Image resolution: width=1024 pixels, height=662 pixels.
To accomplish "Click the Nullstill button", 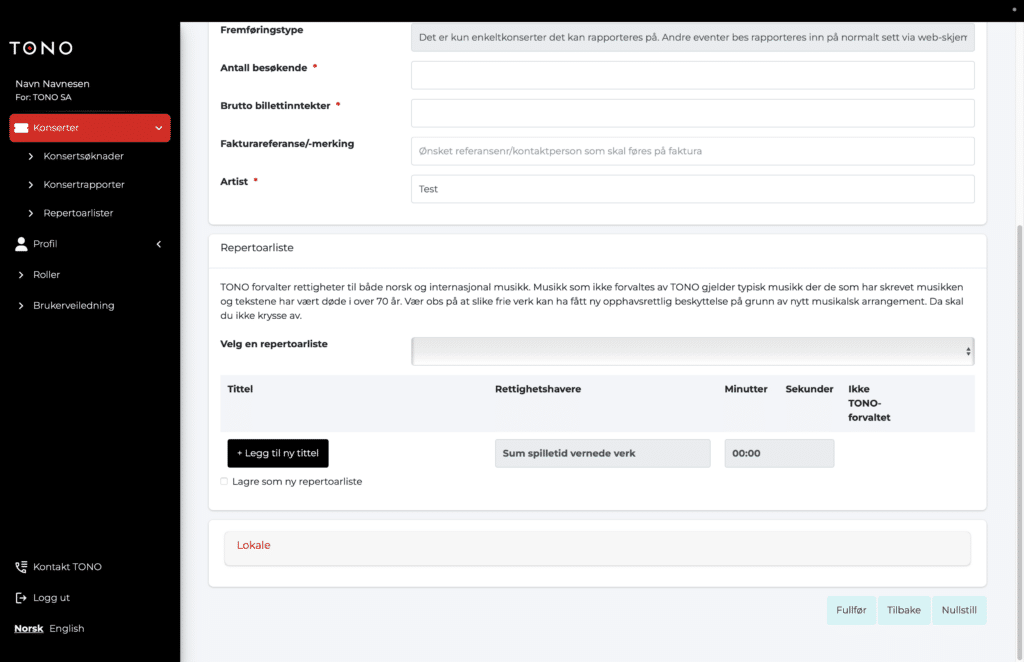I will 959,610.
